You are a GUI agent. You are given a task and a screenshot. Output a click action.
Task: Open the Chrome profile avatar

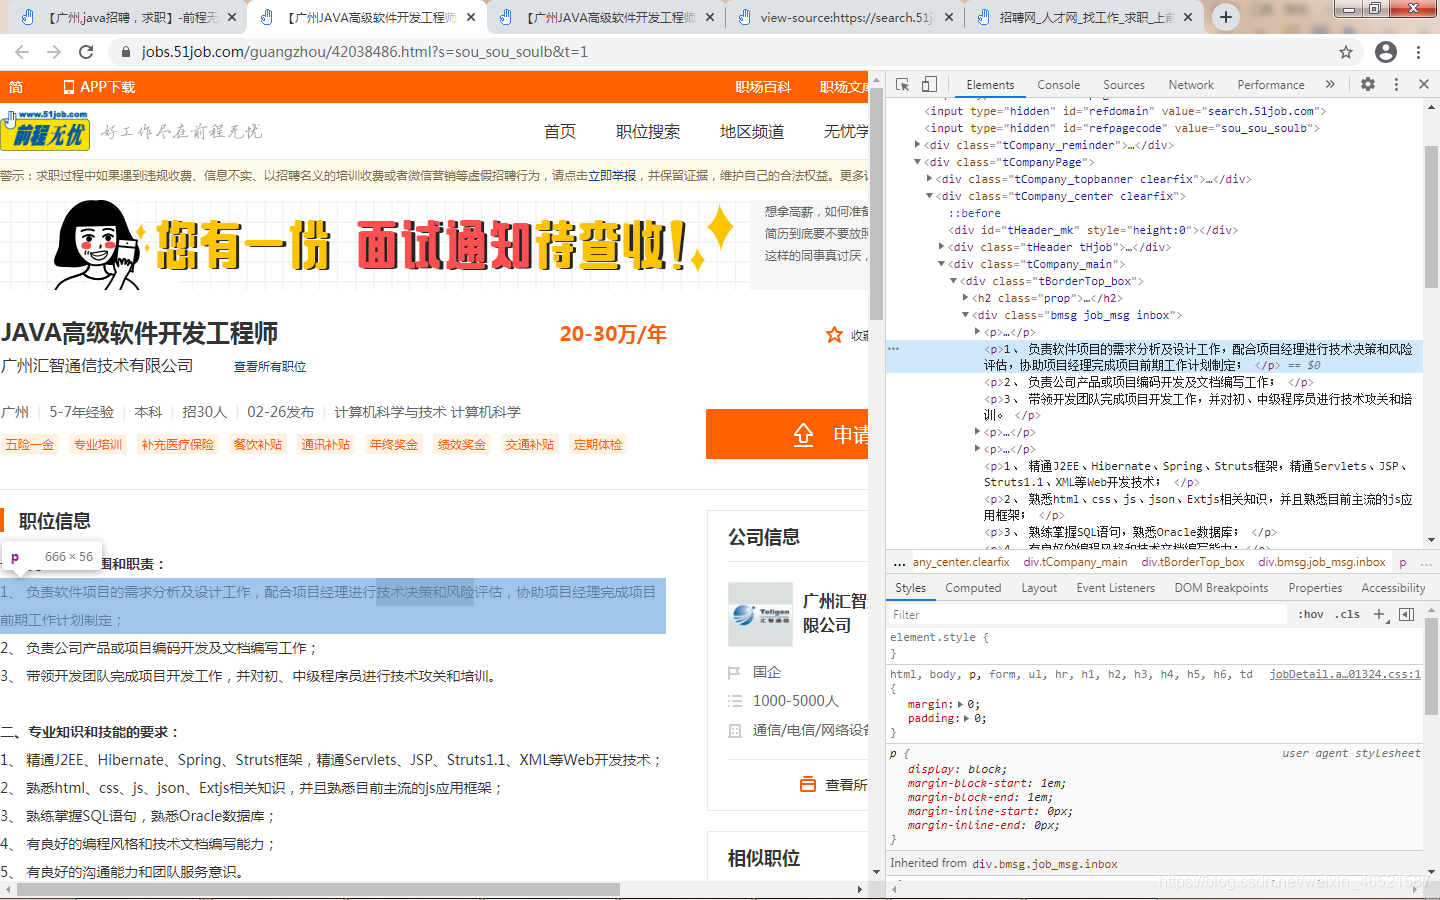pyautogui.click(x=1386, y=52)
